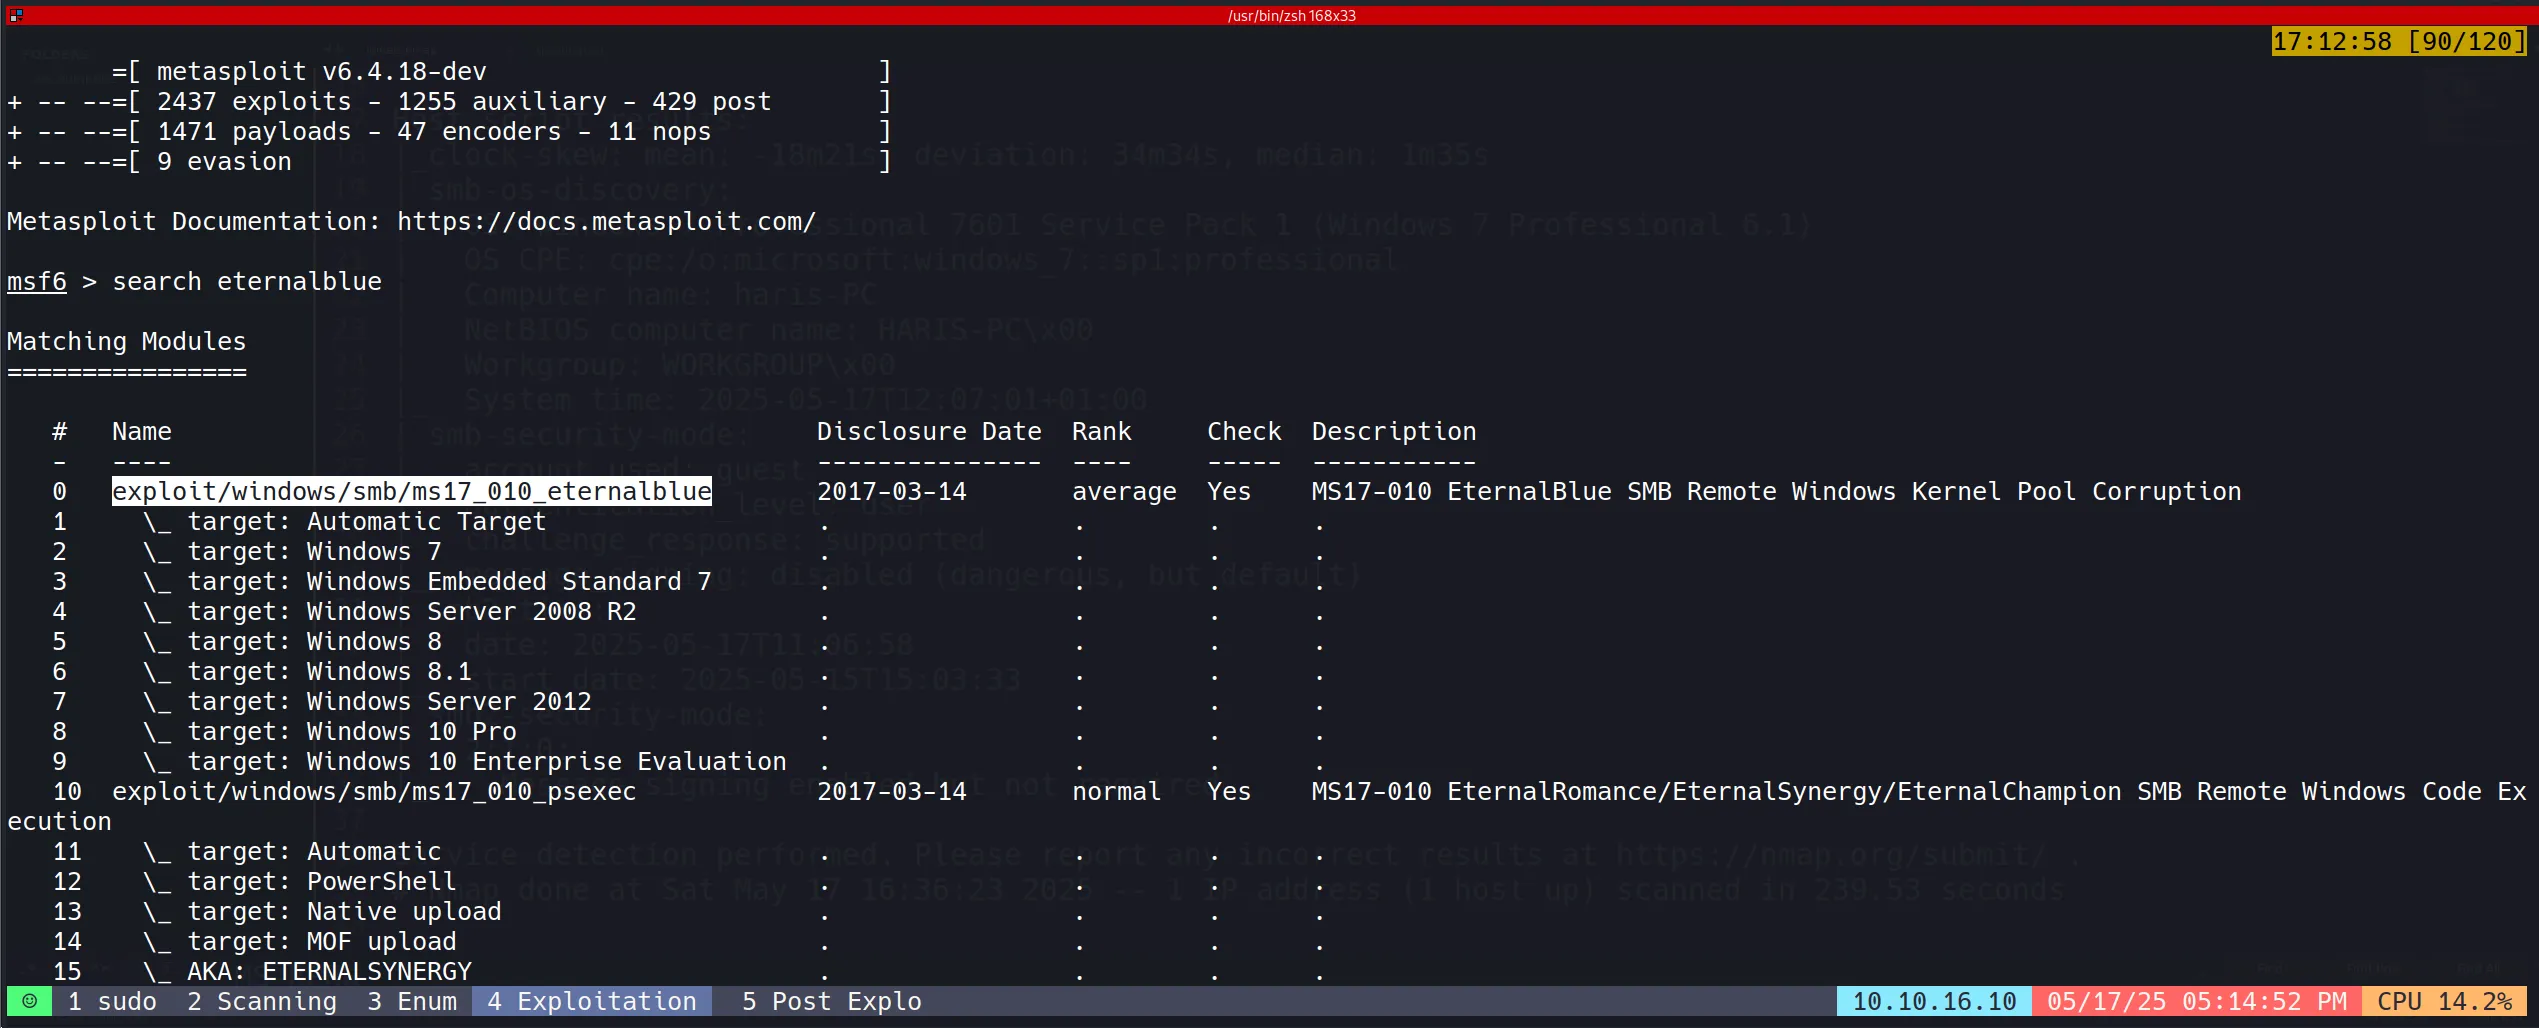Screen dimensions: 2539x1028
Task: Click the ms17_010_psexec exploit module name
Action: (374, 791)
